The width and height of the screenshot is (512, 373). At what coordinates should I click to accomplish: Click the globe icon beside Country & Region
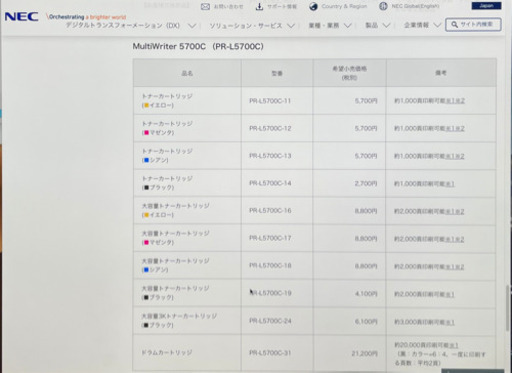(x=313, y=6)
